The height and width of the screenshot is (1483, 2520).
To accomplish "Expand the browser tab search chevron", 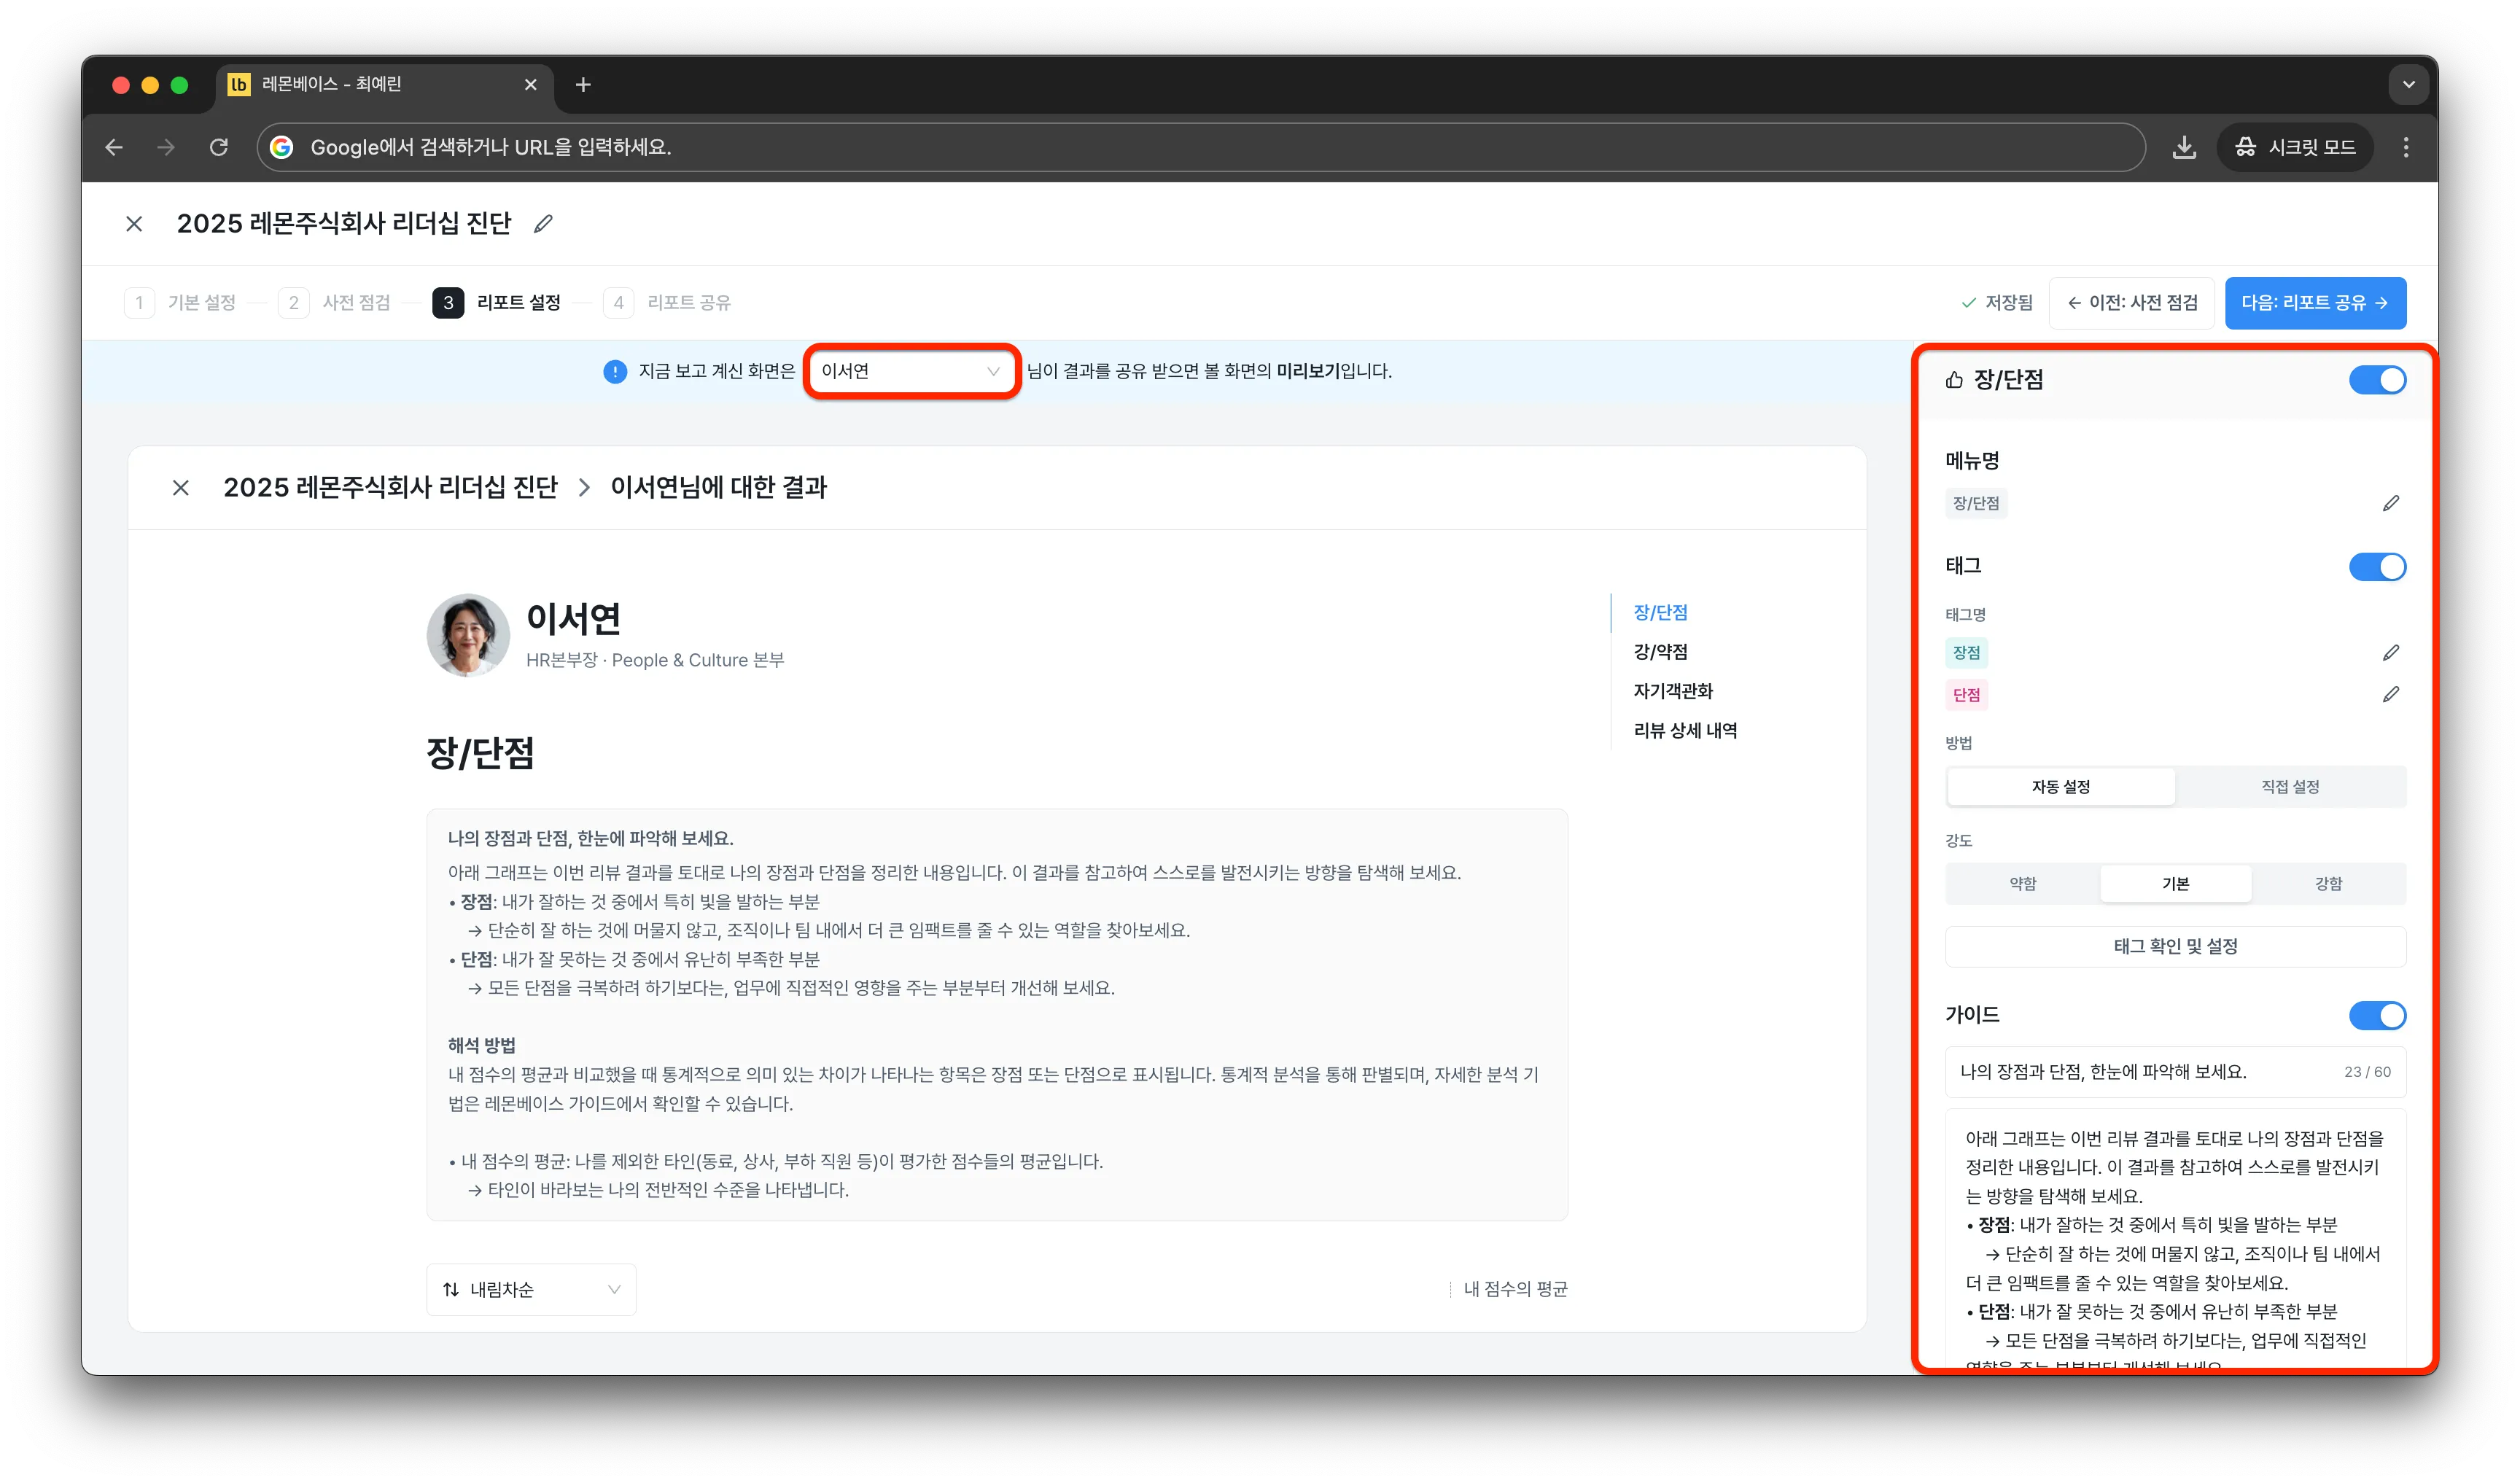I will 2408,85.
